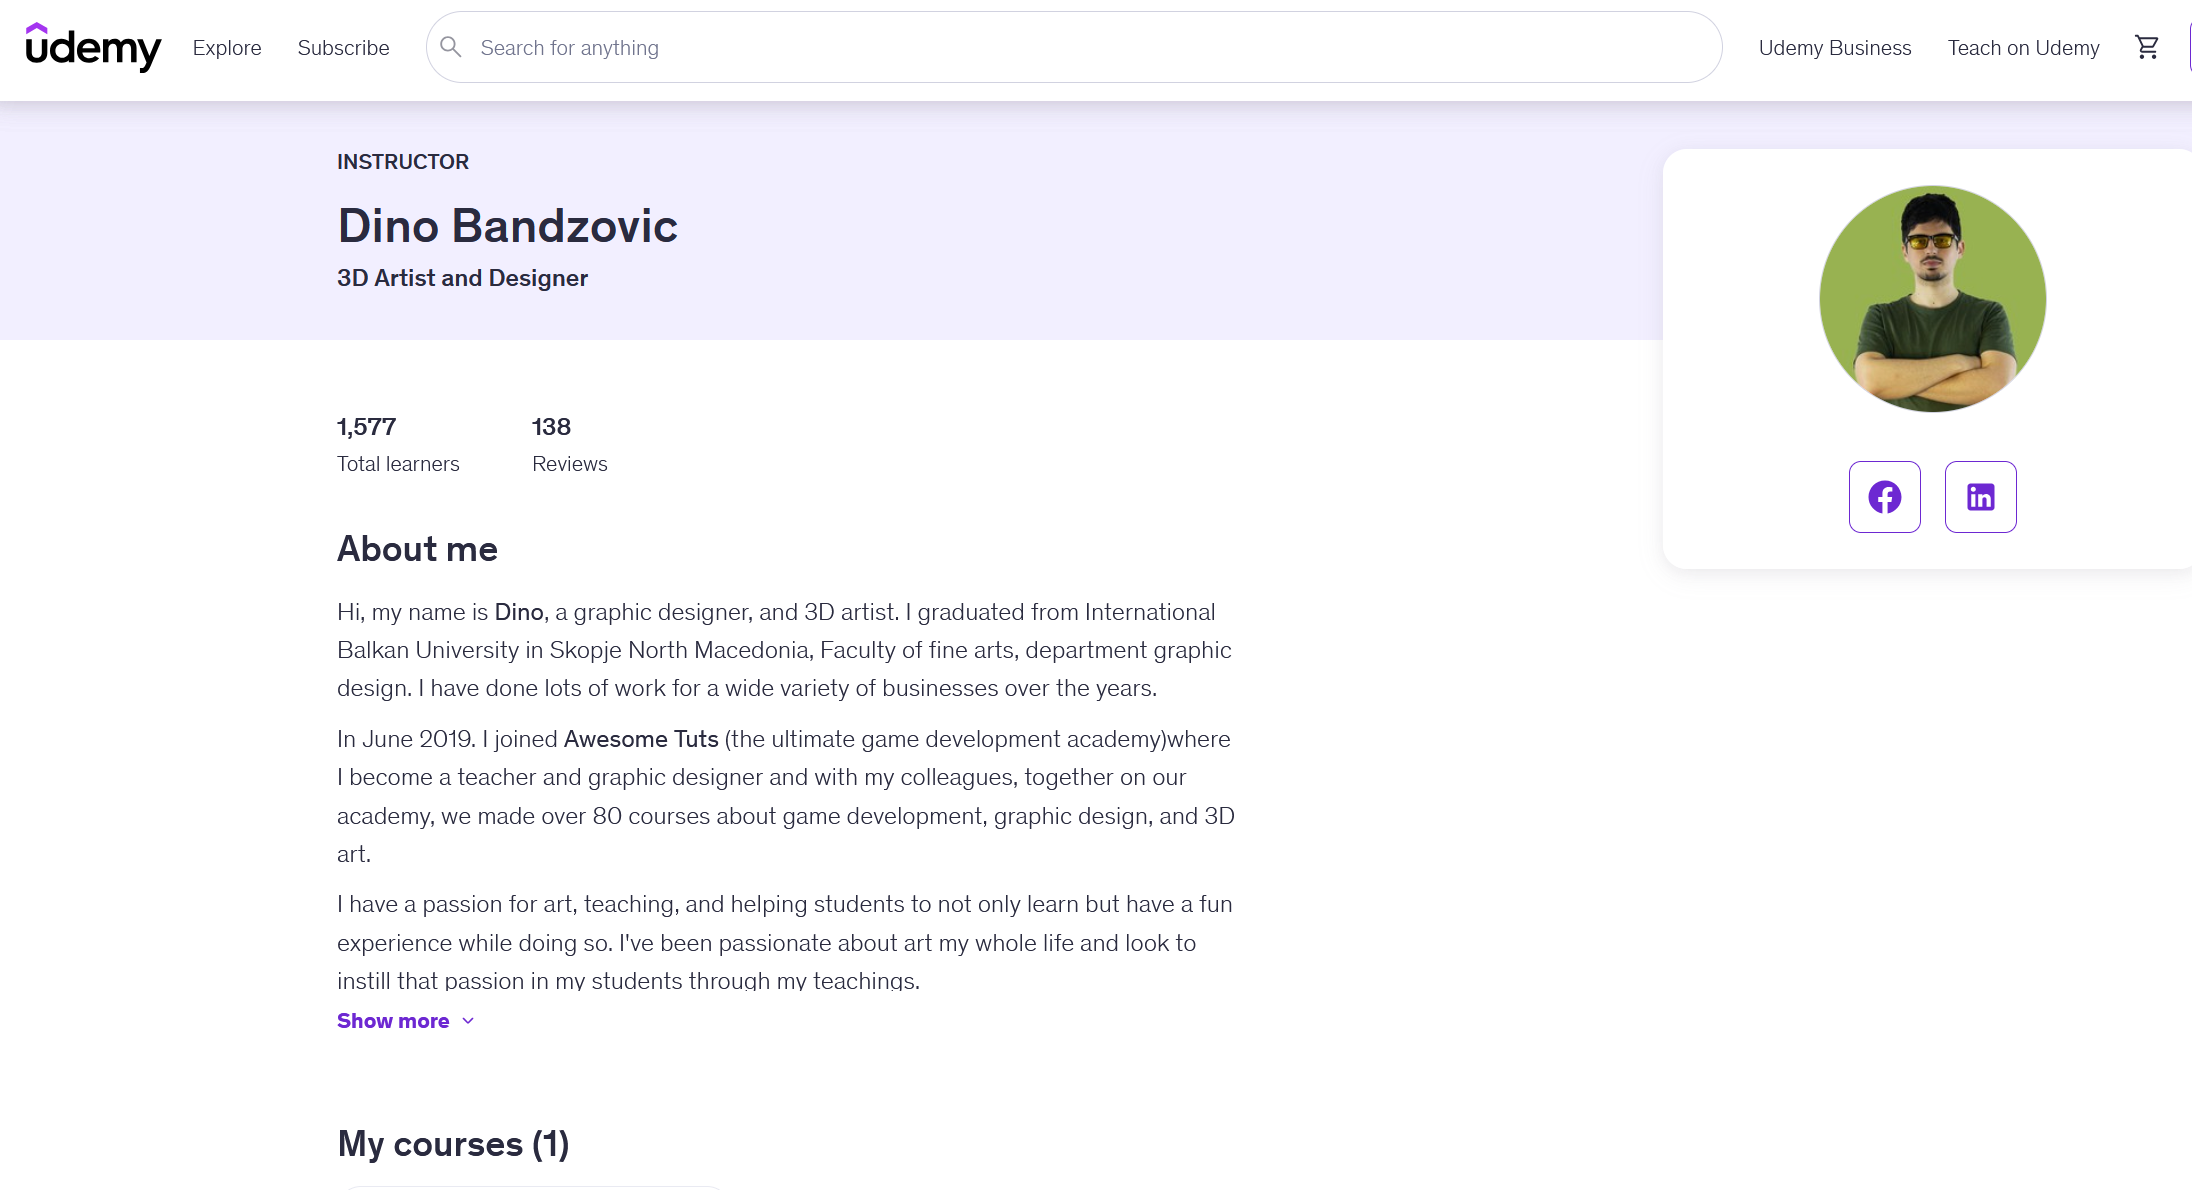The image size is (2192, 1190).
Task: Click the Udemy logo
Action: tap(93, 47)
